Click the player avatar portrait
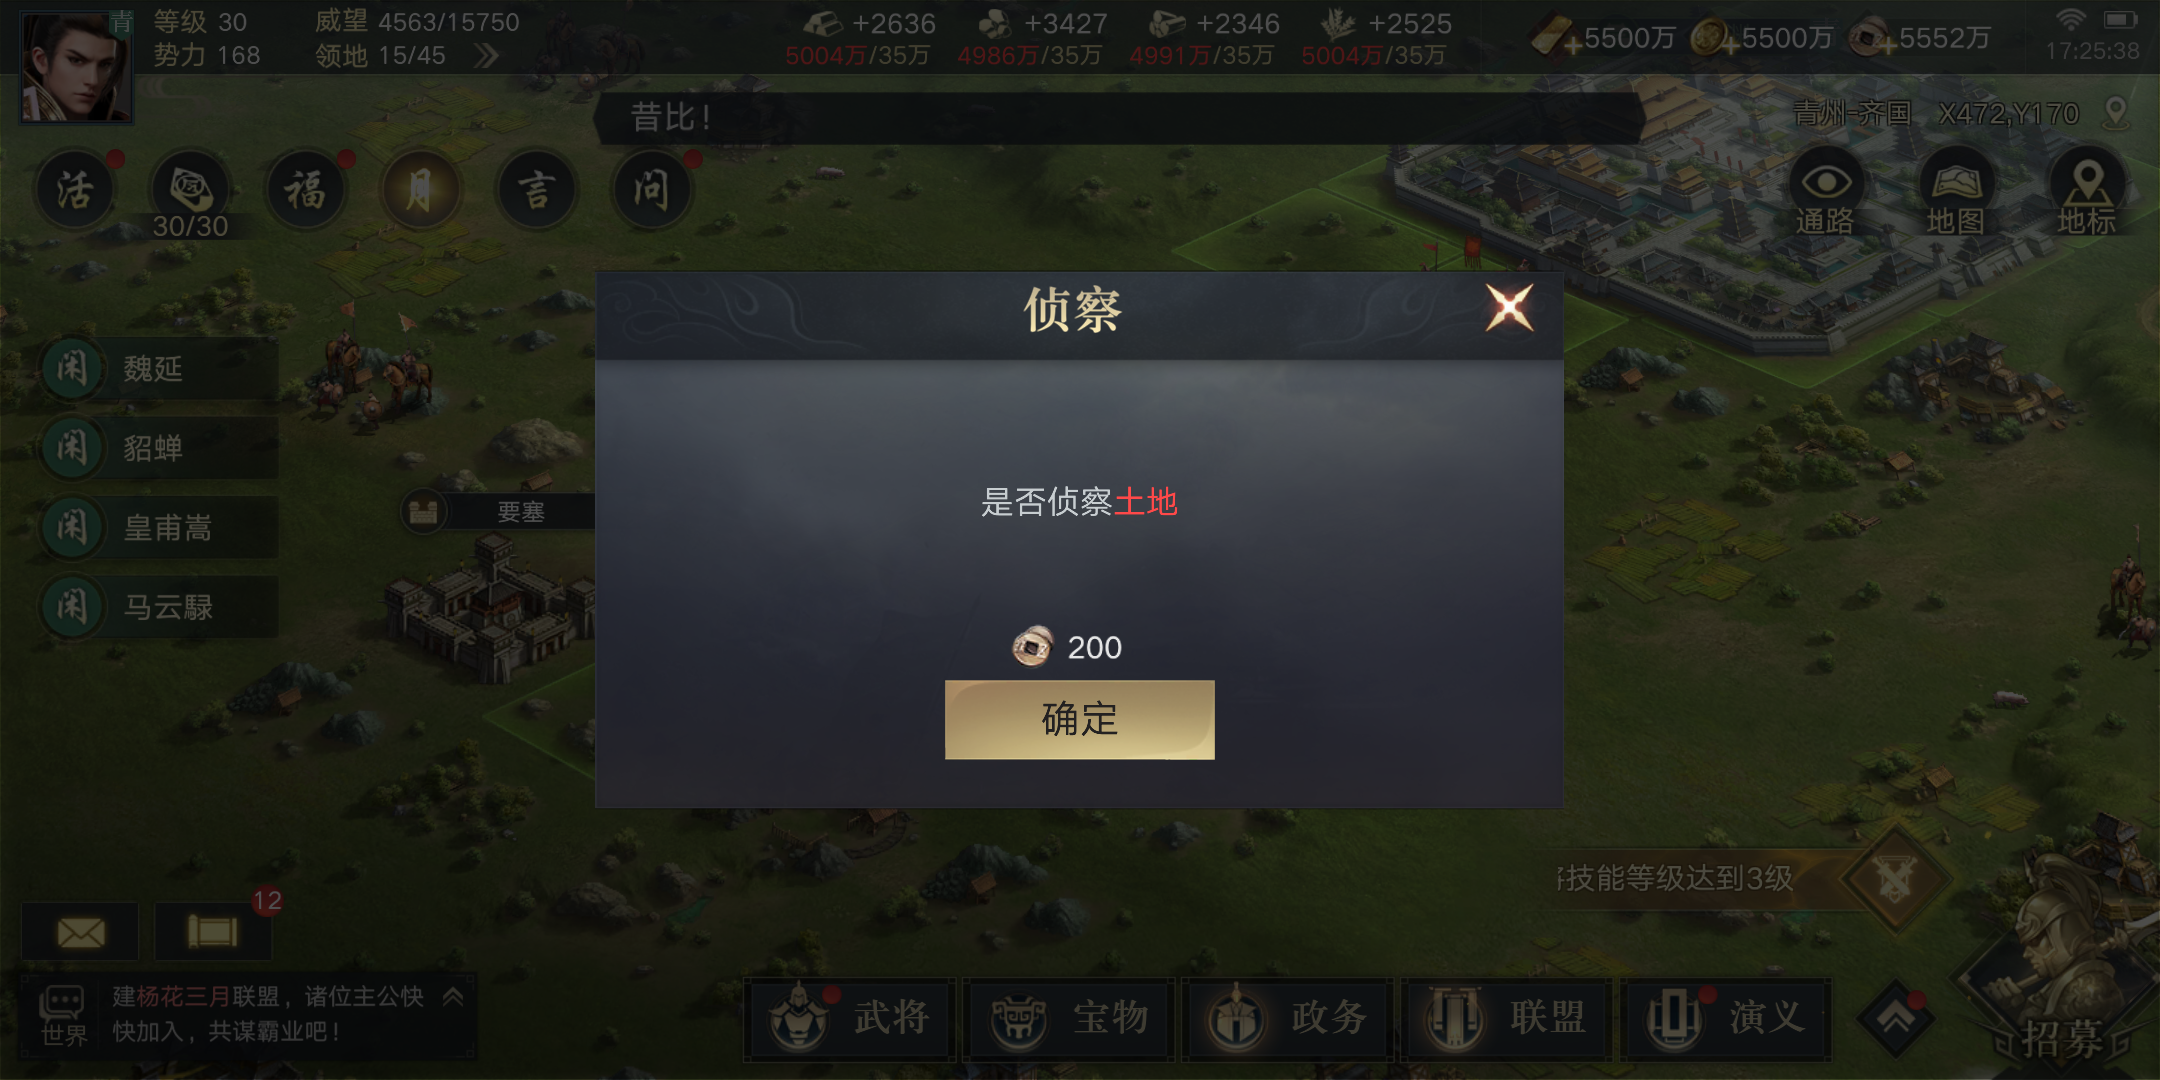This screenshot has width=2160, height=1080. [76, 66]
